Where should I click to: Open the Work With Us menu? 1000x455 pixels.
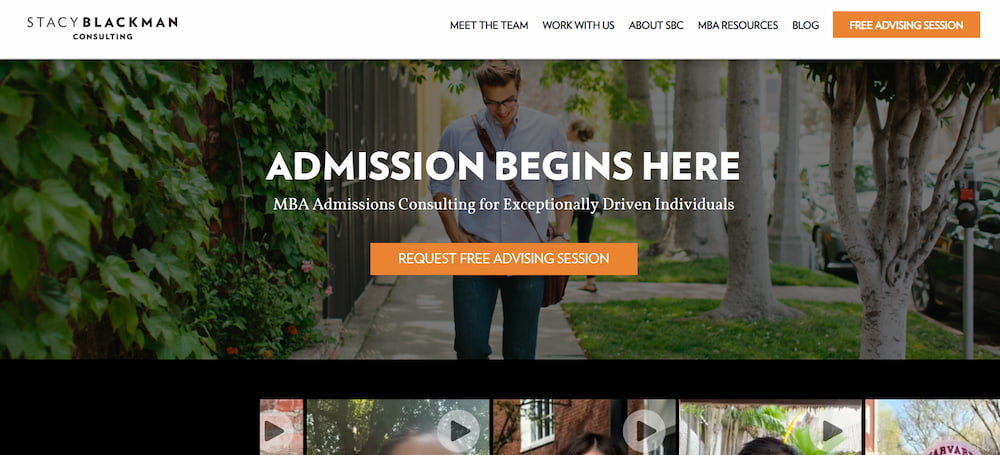pyautogui.click(x=578, y=26)
